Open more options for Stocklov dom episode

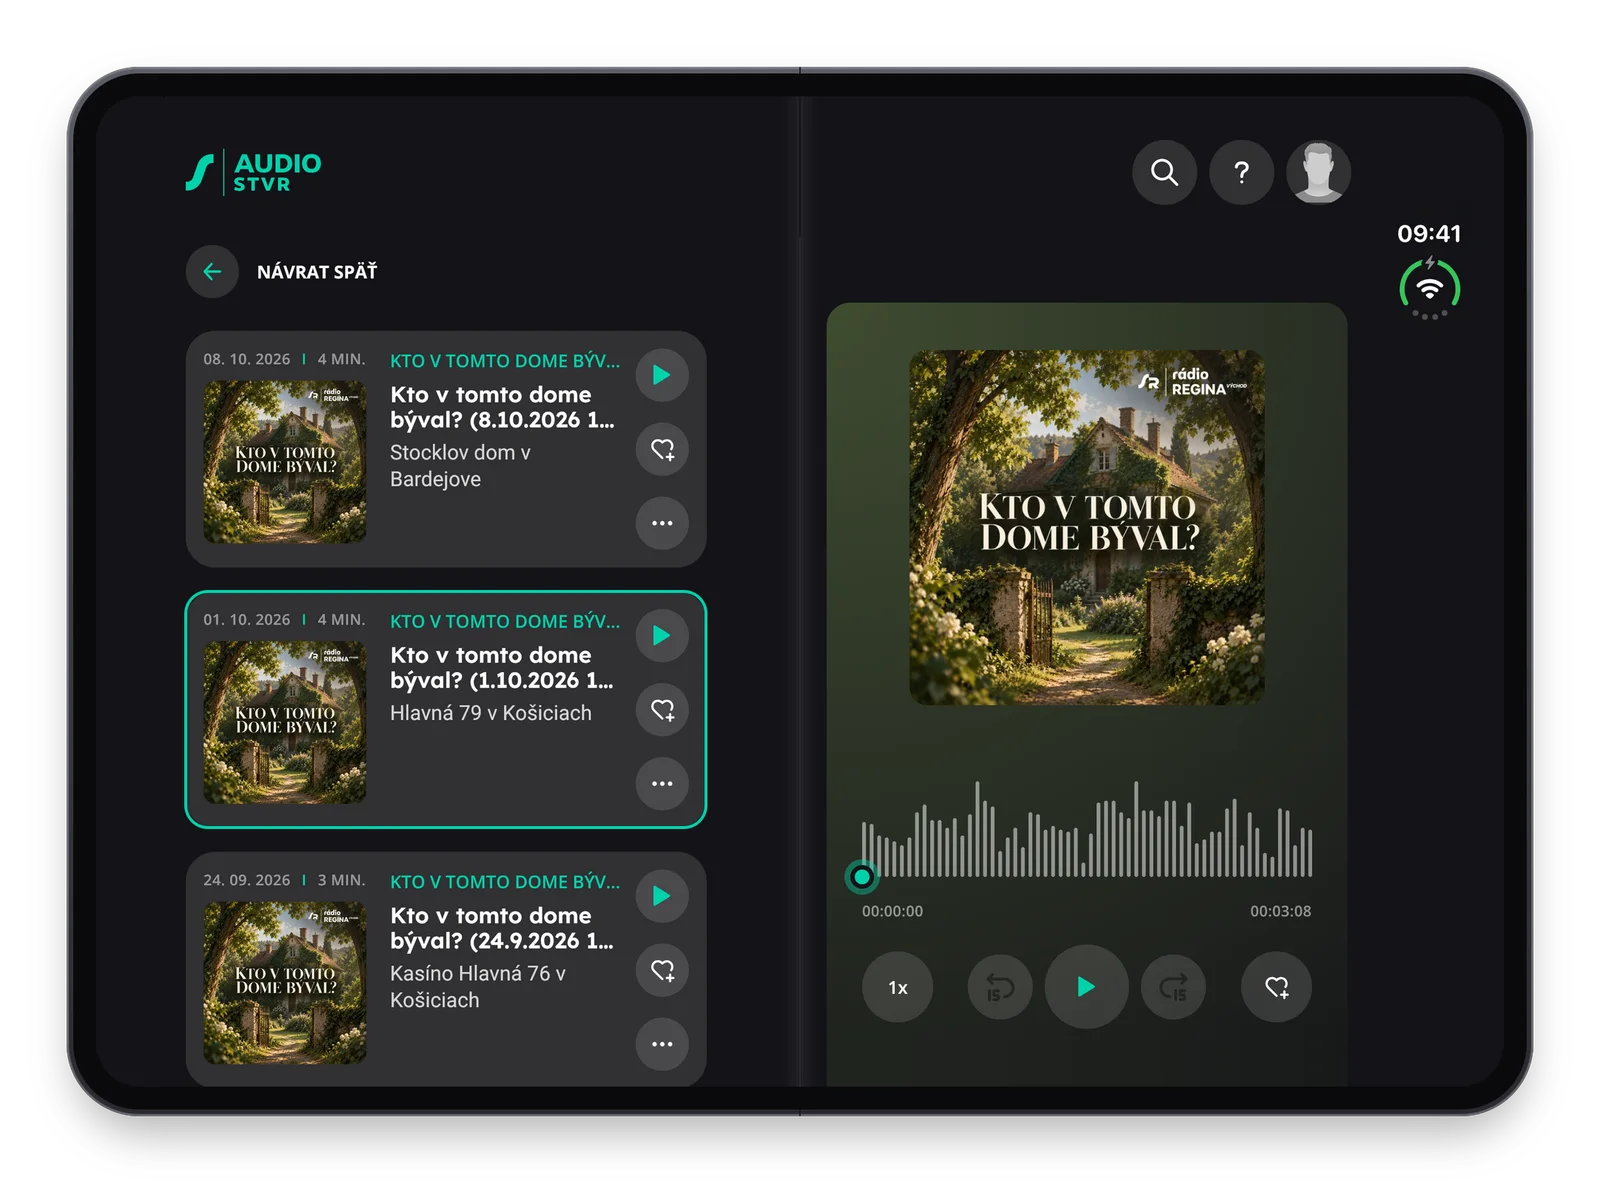pyautogui.click(x=662, y=523)
